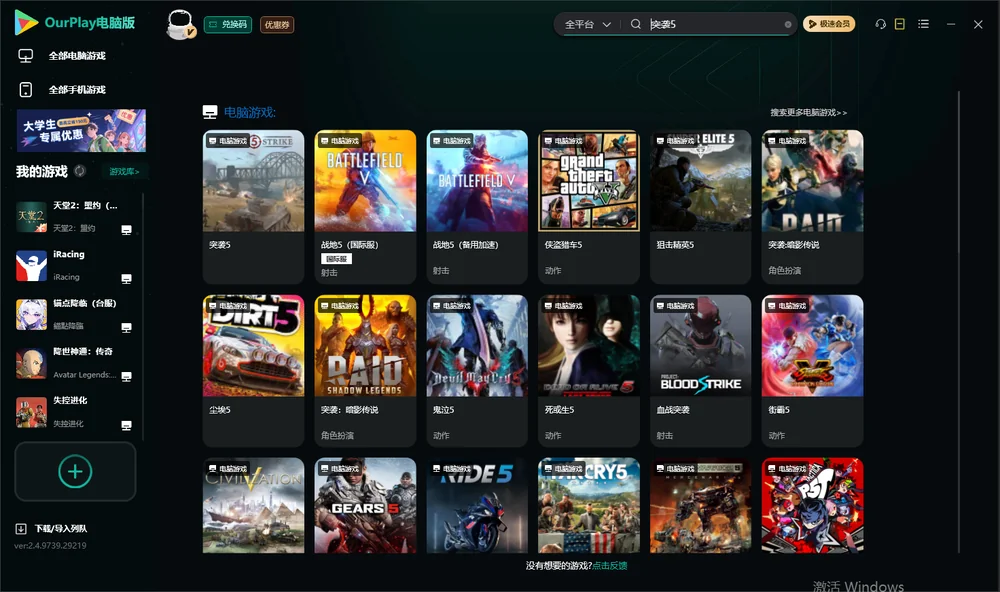Open the Gears 5 game card
1000x592 pixels.
(365, 505)
